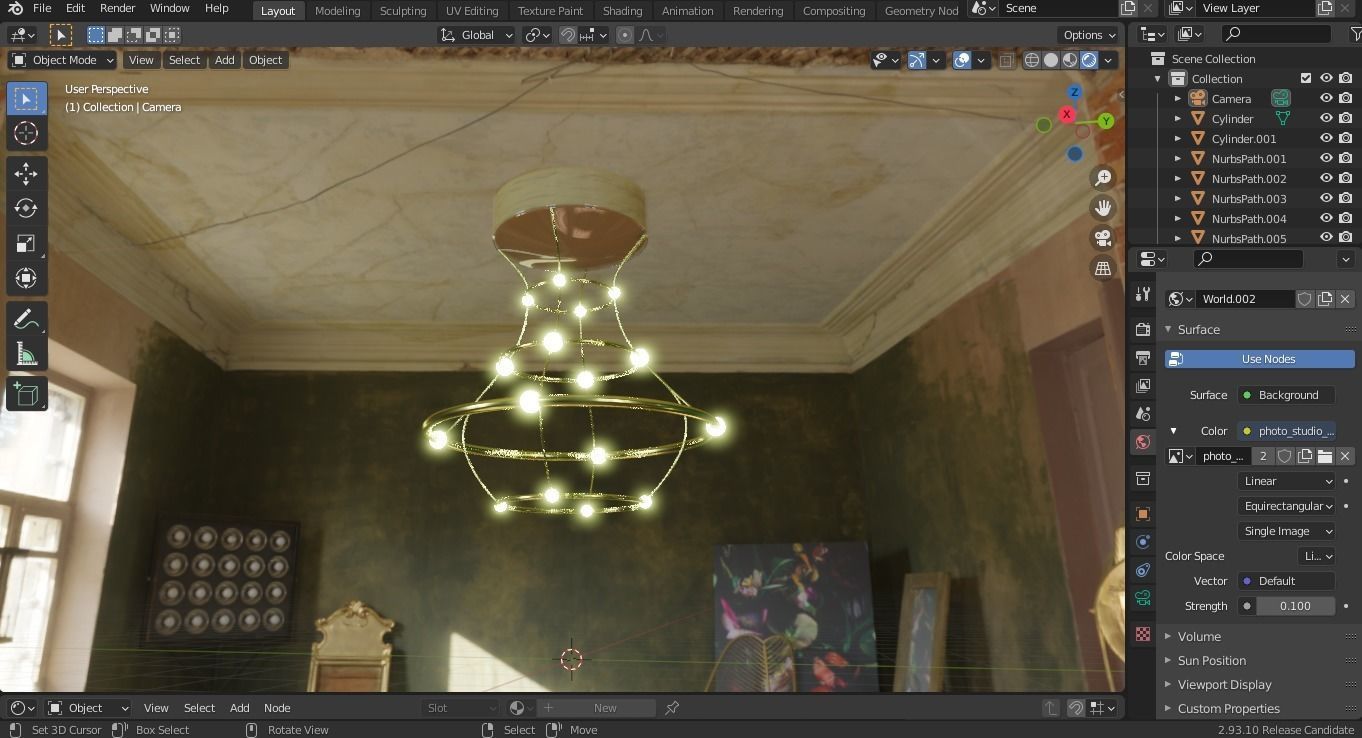The height and width of the screenshot is (738, 1362).
Task: Open the Object Mode dropdown
Action: coord(62,60)
